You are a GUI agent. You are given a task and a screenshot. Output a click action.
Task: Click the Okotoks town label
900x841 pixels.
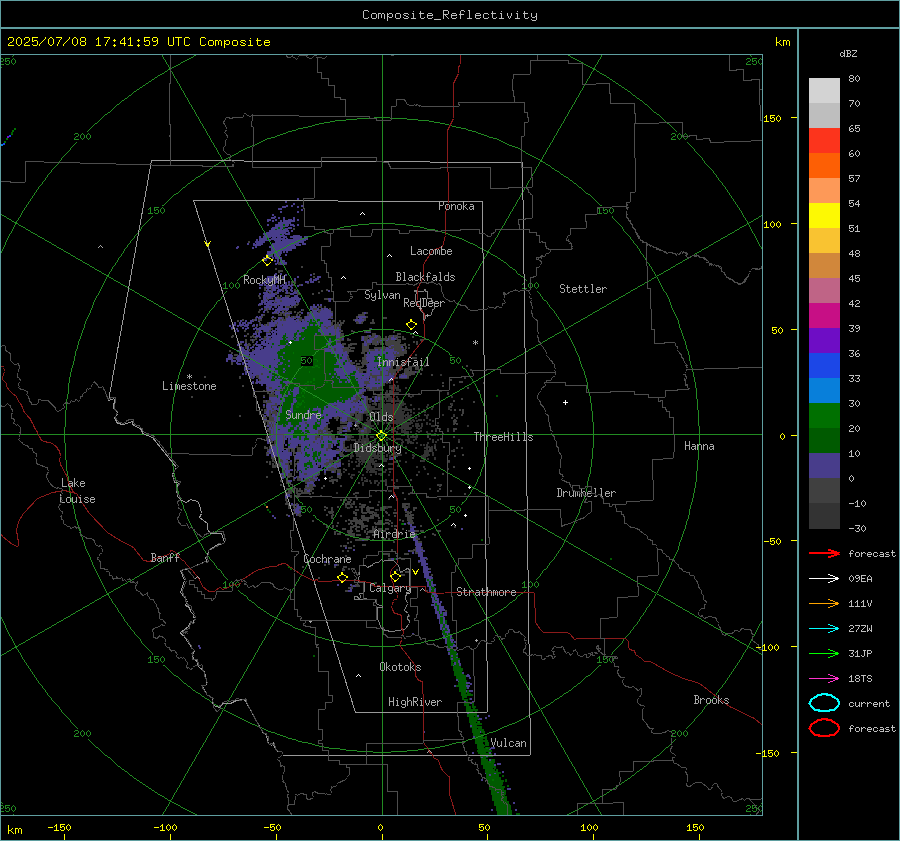400,667
